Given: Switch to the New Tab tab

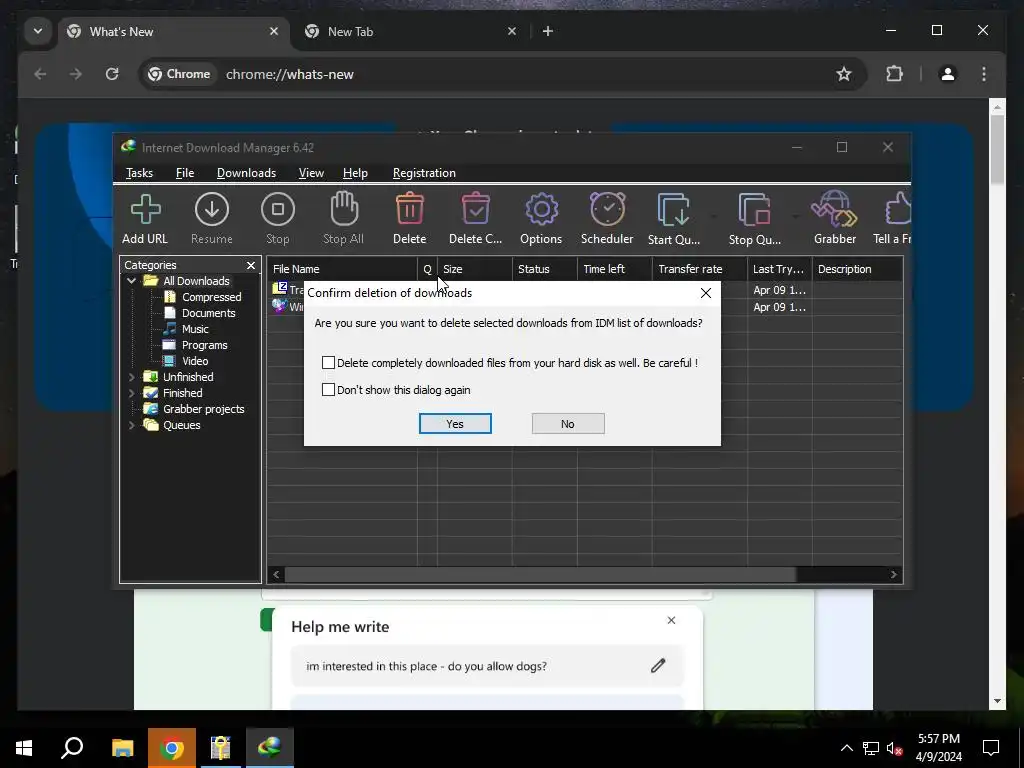Looking at the screenshot, I should pyautogui.click(x=410, y=31).
